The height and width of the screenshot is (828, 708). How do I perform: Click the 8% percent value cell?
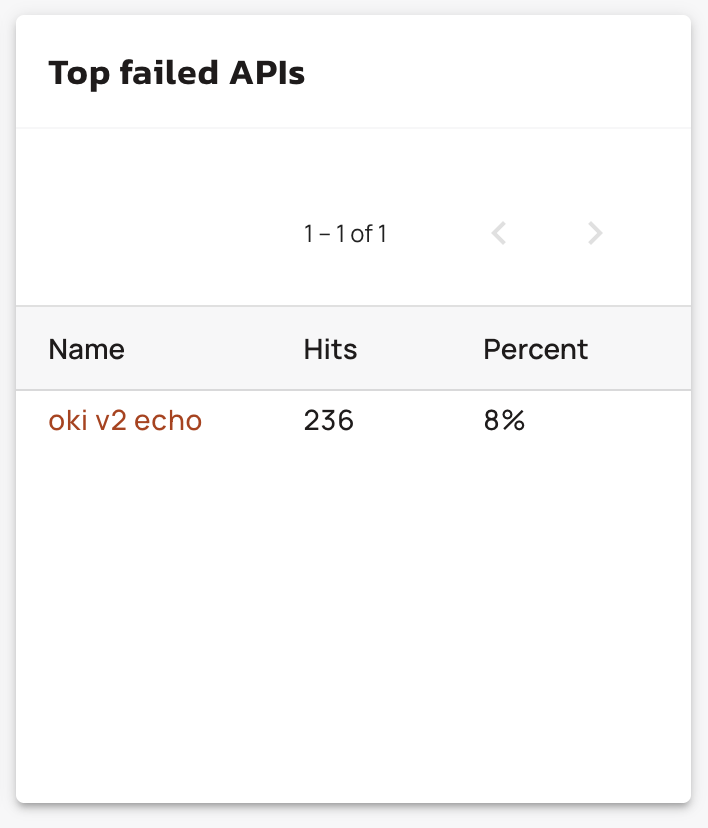(504, 421)
